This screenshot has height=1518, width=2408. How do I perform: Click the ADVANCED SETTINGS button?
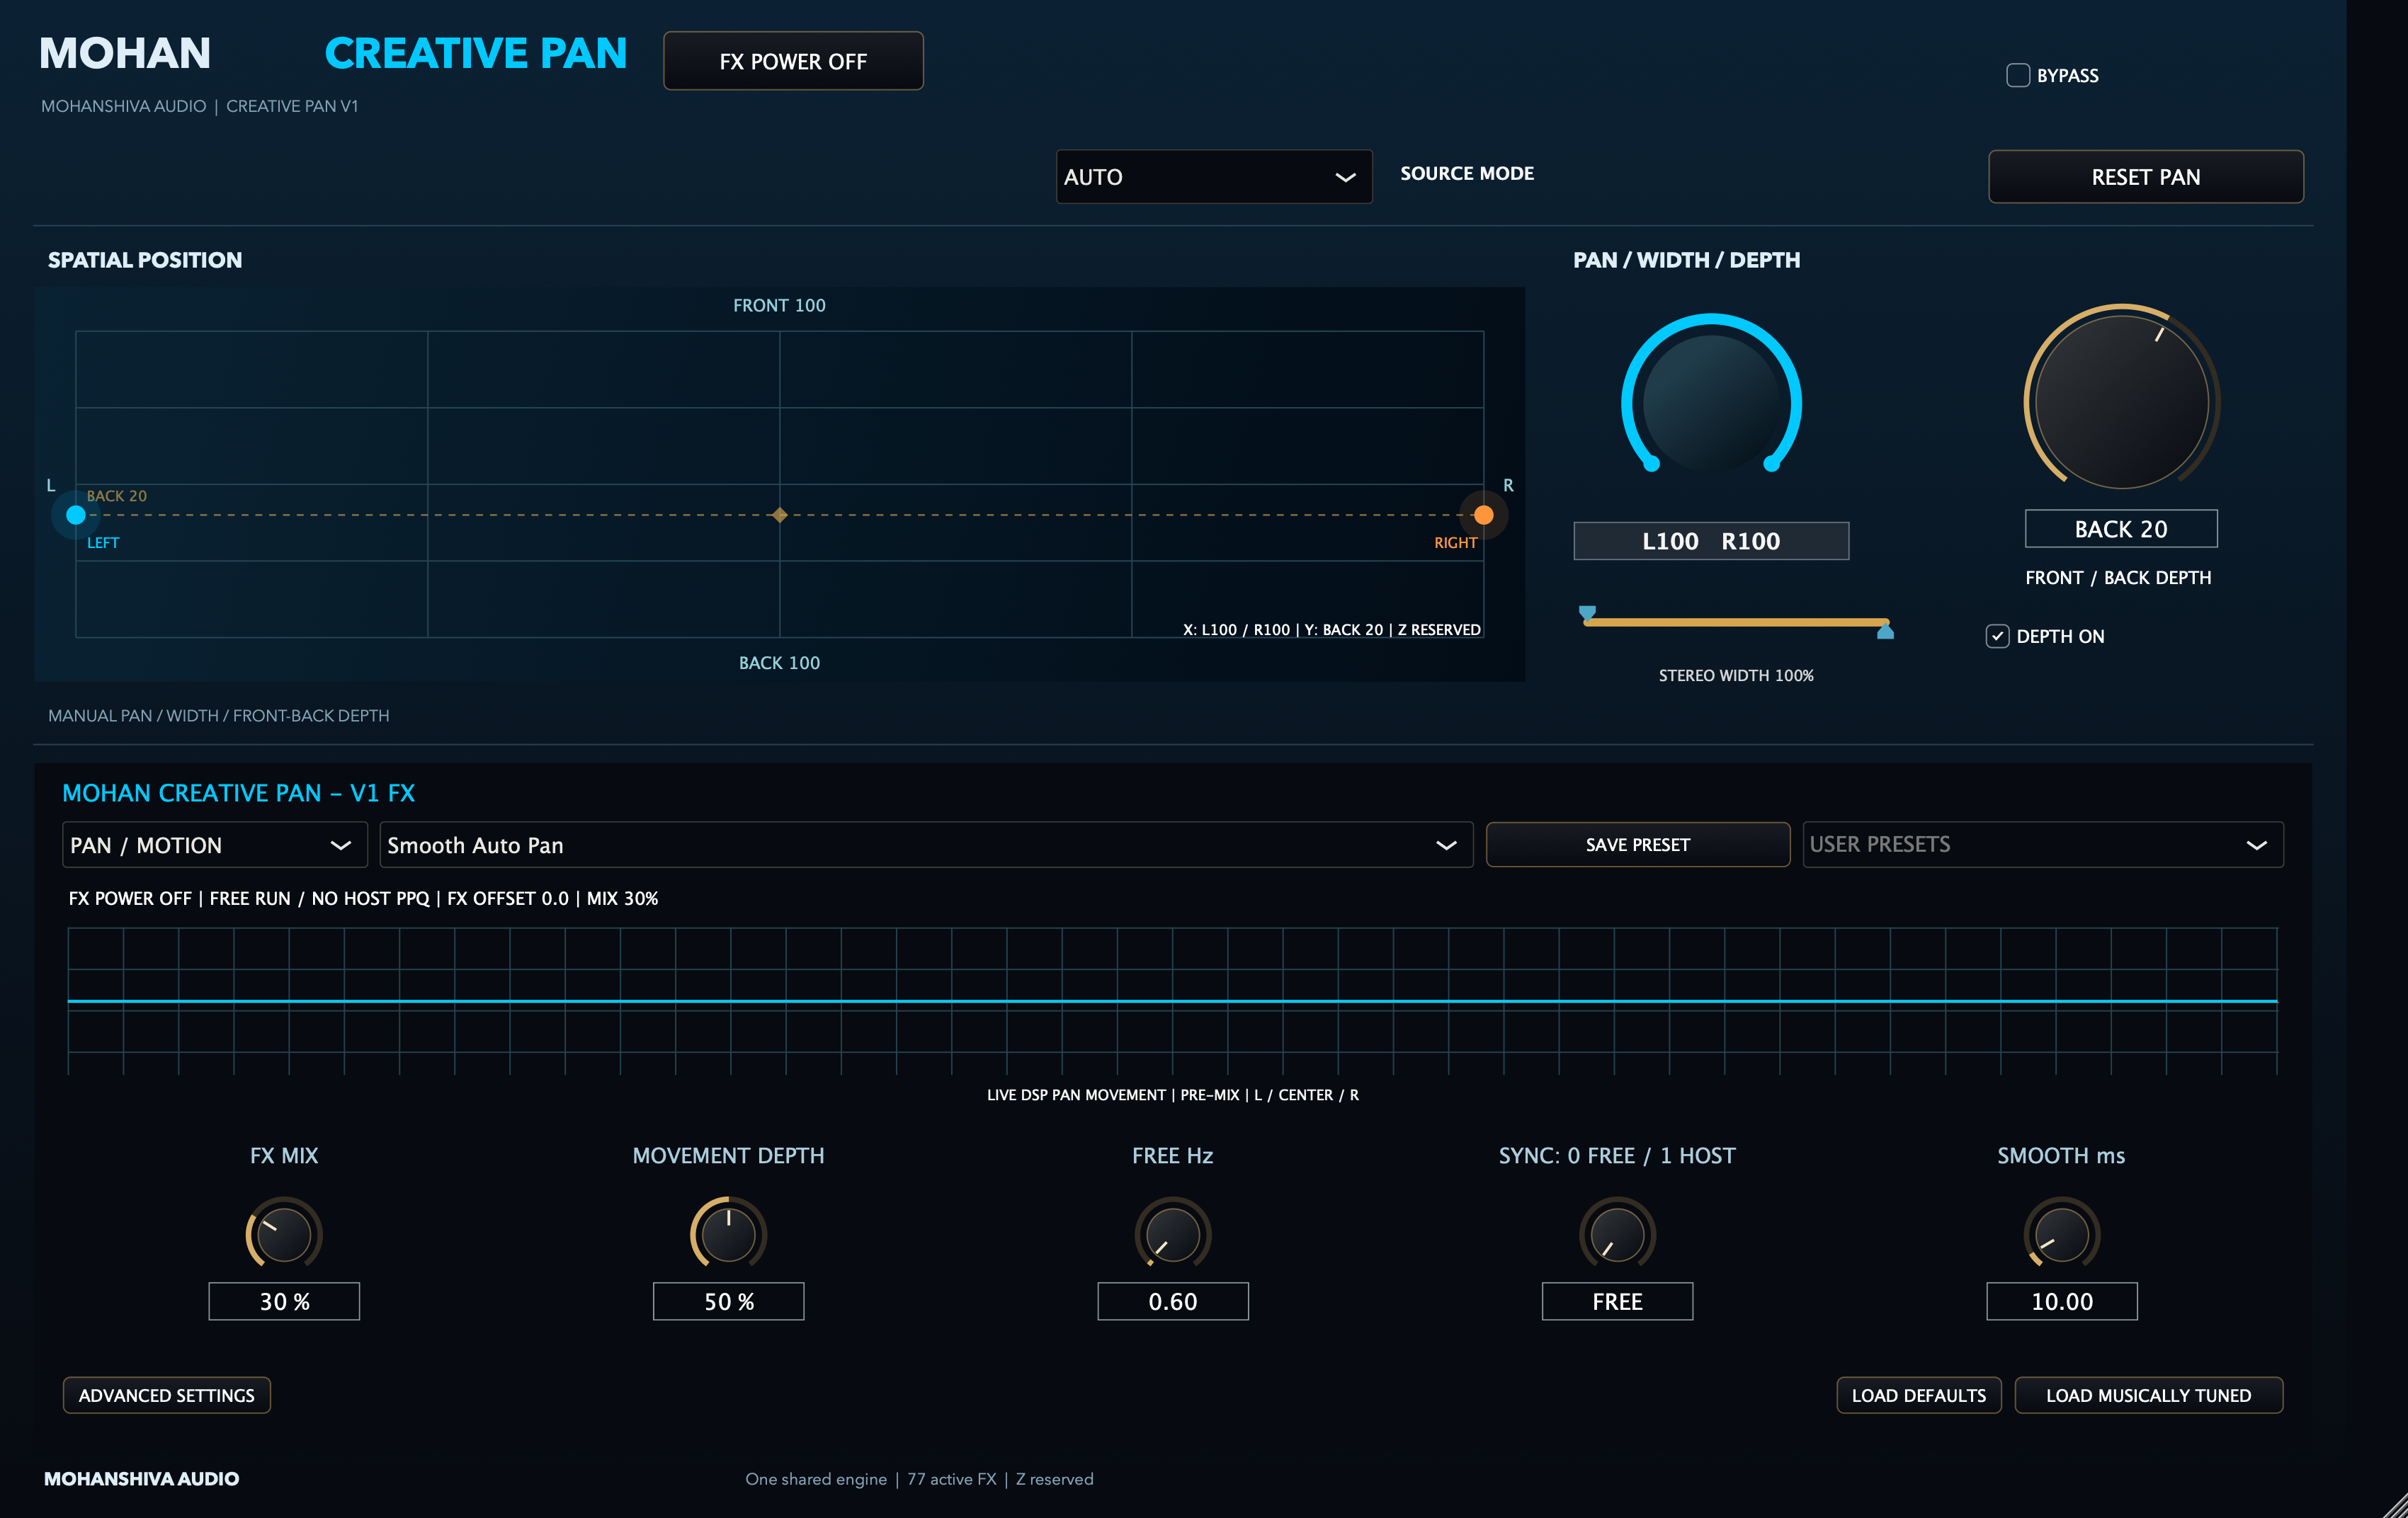click(x=167, y=1395)
